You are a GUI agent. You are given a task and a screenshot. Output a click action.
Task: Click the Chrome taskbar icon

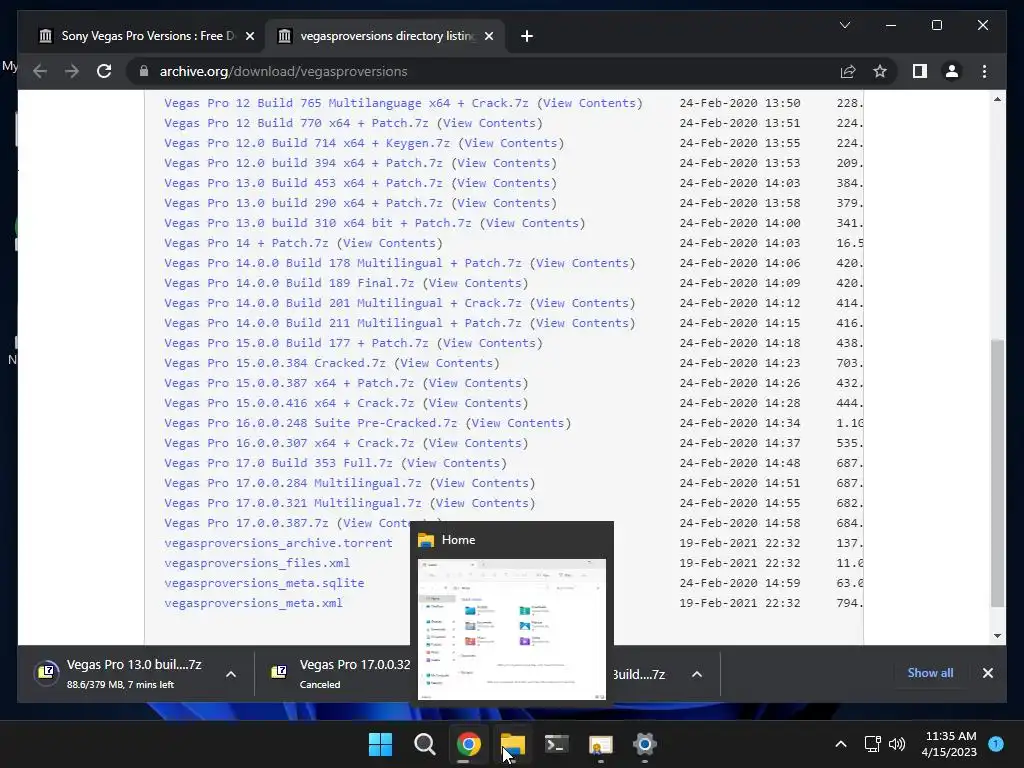click(469, 744)
